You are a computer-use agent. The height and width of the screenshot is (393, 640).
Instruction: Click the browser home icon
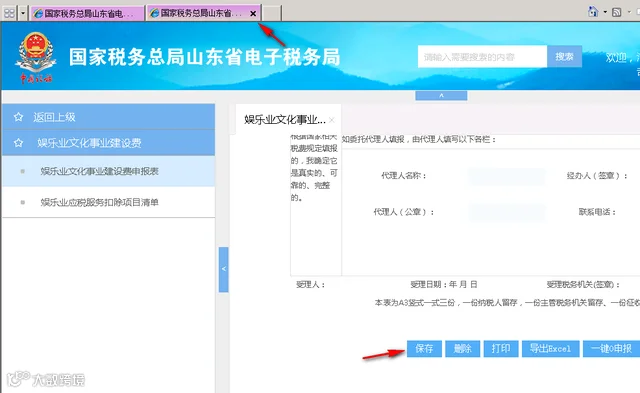point(593,11)
